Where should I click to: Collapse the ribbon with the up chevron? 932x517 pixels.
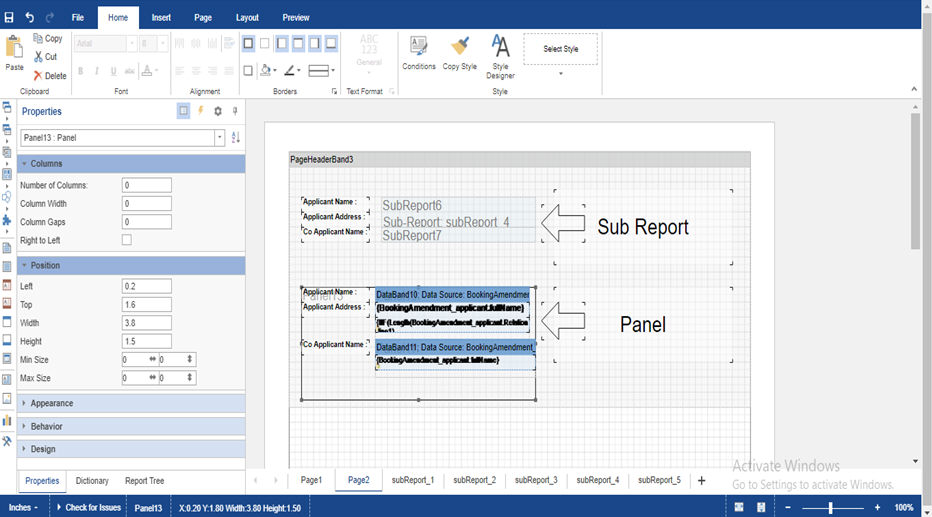coord(914,89)
